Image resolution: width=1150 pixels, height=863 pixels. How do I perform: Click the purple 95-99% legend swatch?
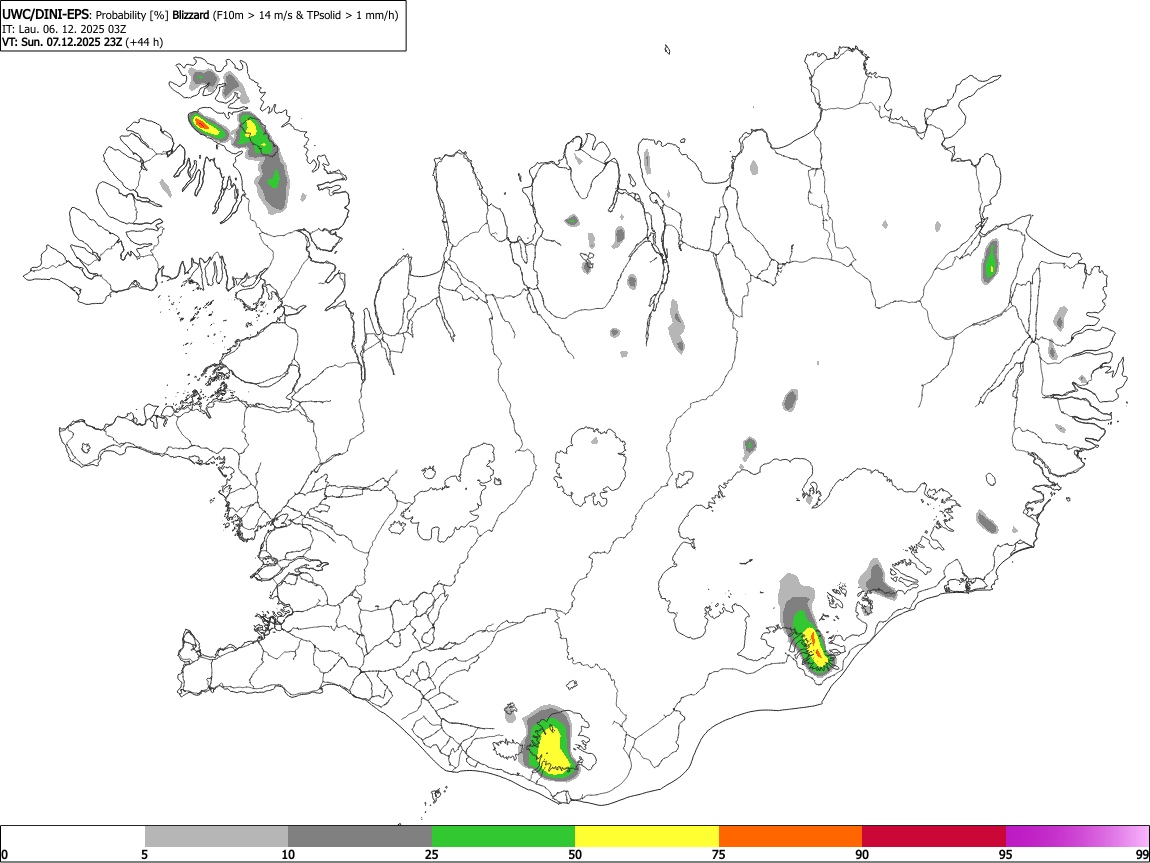tap(1077, 837)
